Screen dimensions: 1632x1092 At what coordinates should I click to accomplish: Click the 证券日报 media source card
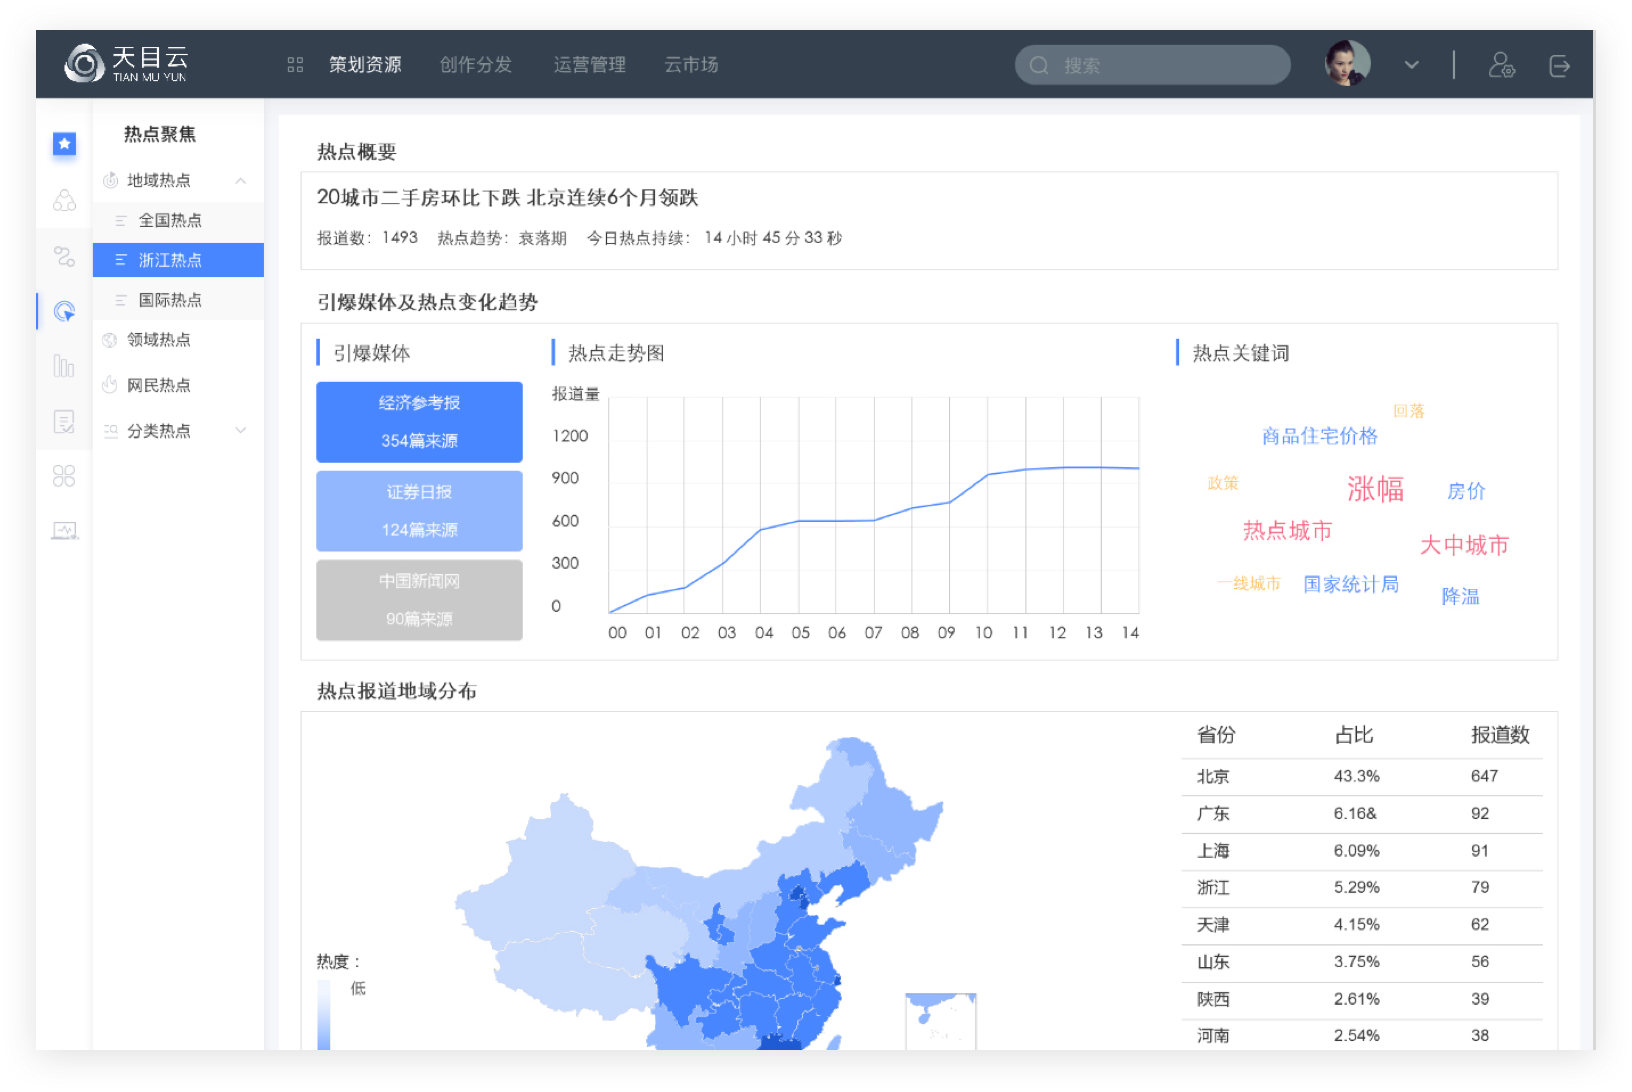(419, 511)
